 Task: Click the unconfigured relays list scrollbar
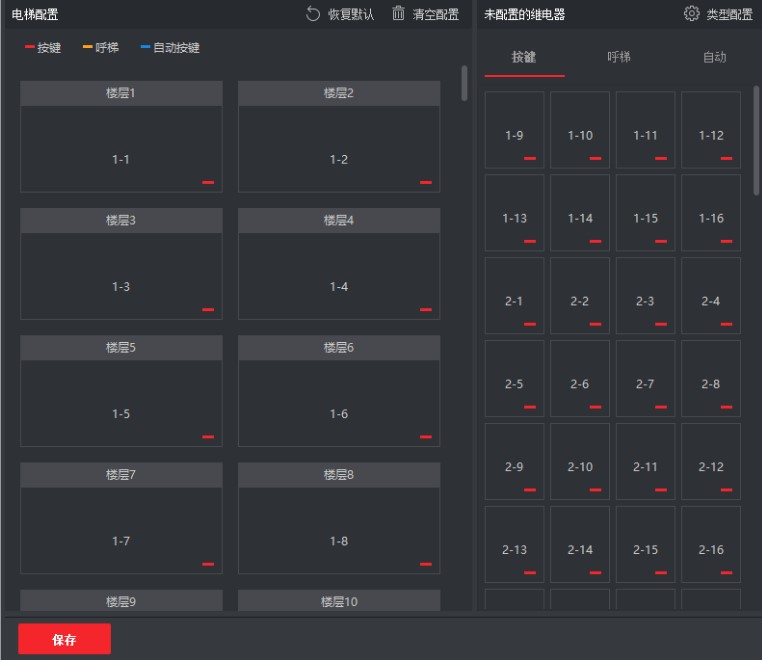756,140
